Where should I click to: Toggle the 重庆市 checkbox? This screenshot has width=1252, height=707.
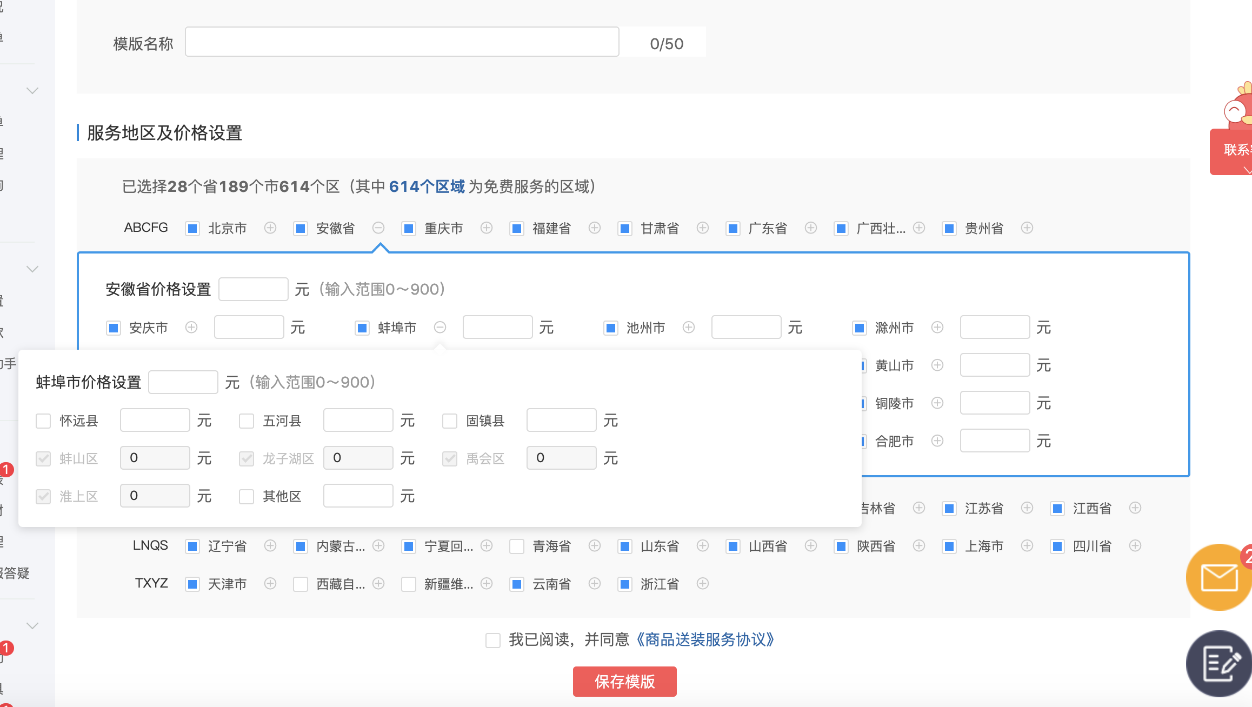408,228
